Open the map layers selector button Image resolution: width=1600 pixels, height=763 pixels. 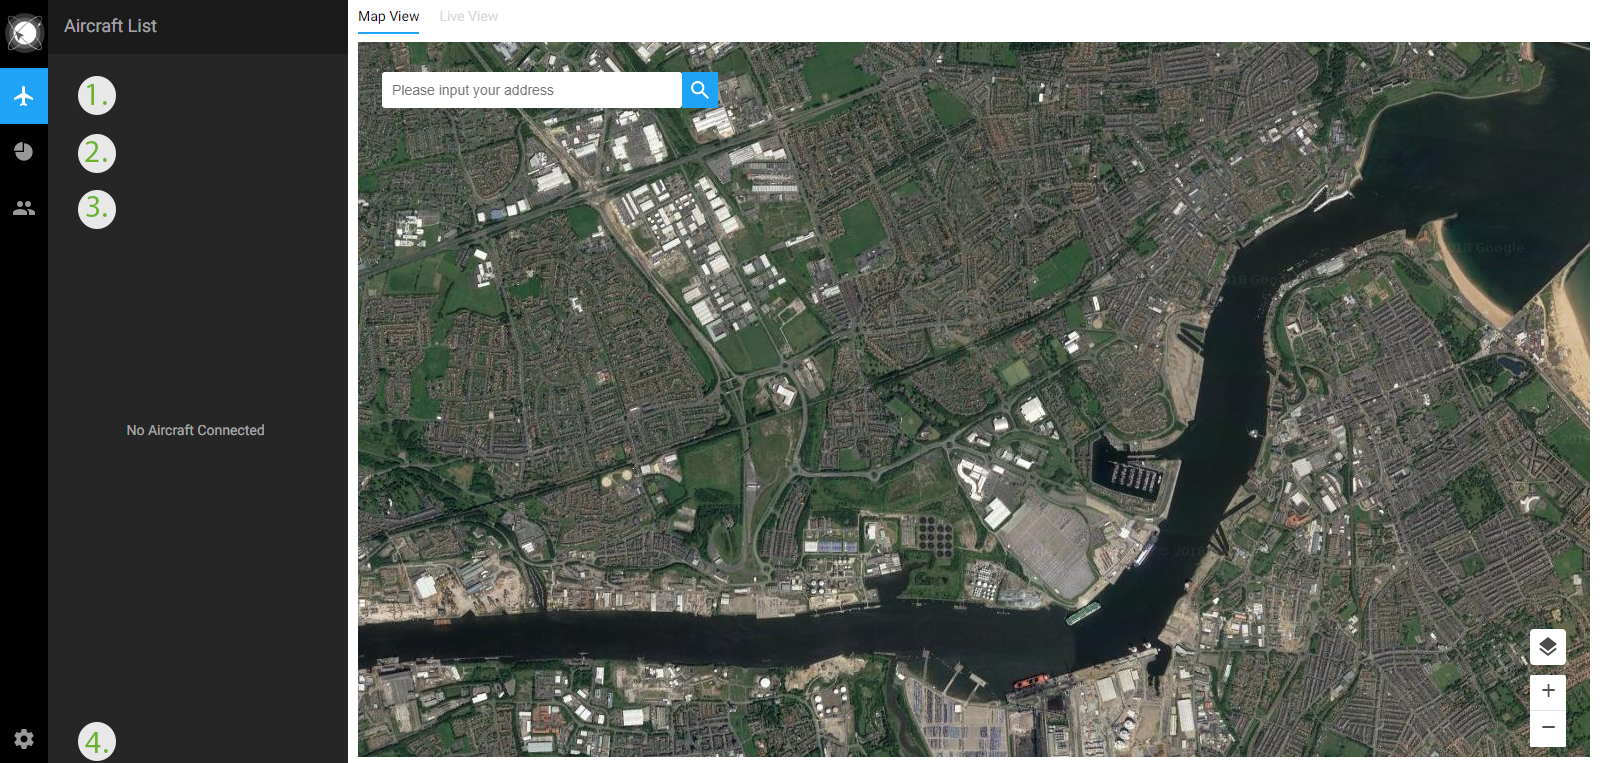click(x=1548, y=647)
